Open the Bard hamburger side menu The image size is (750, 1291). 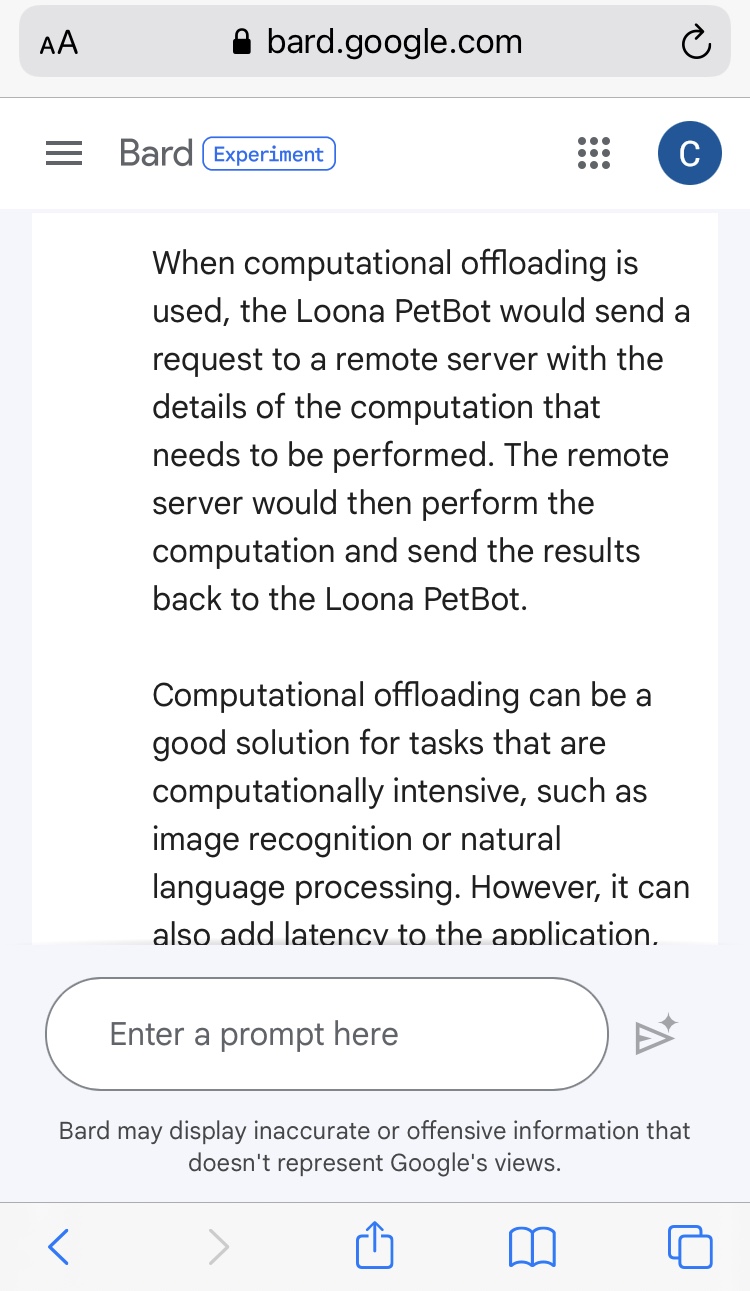[x=64, y=154]
